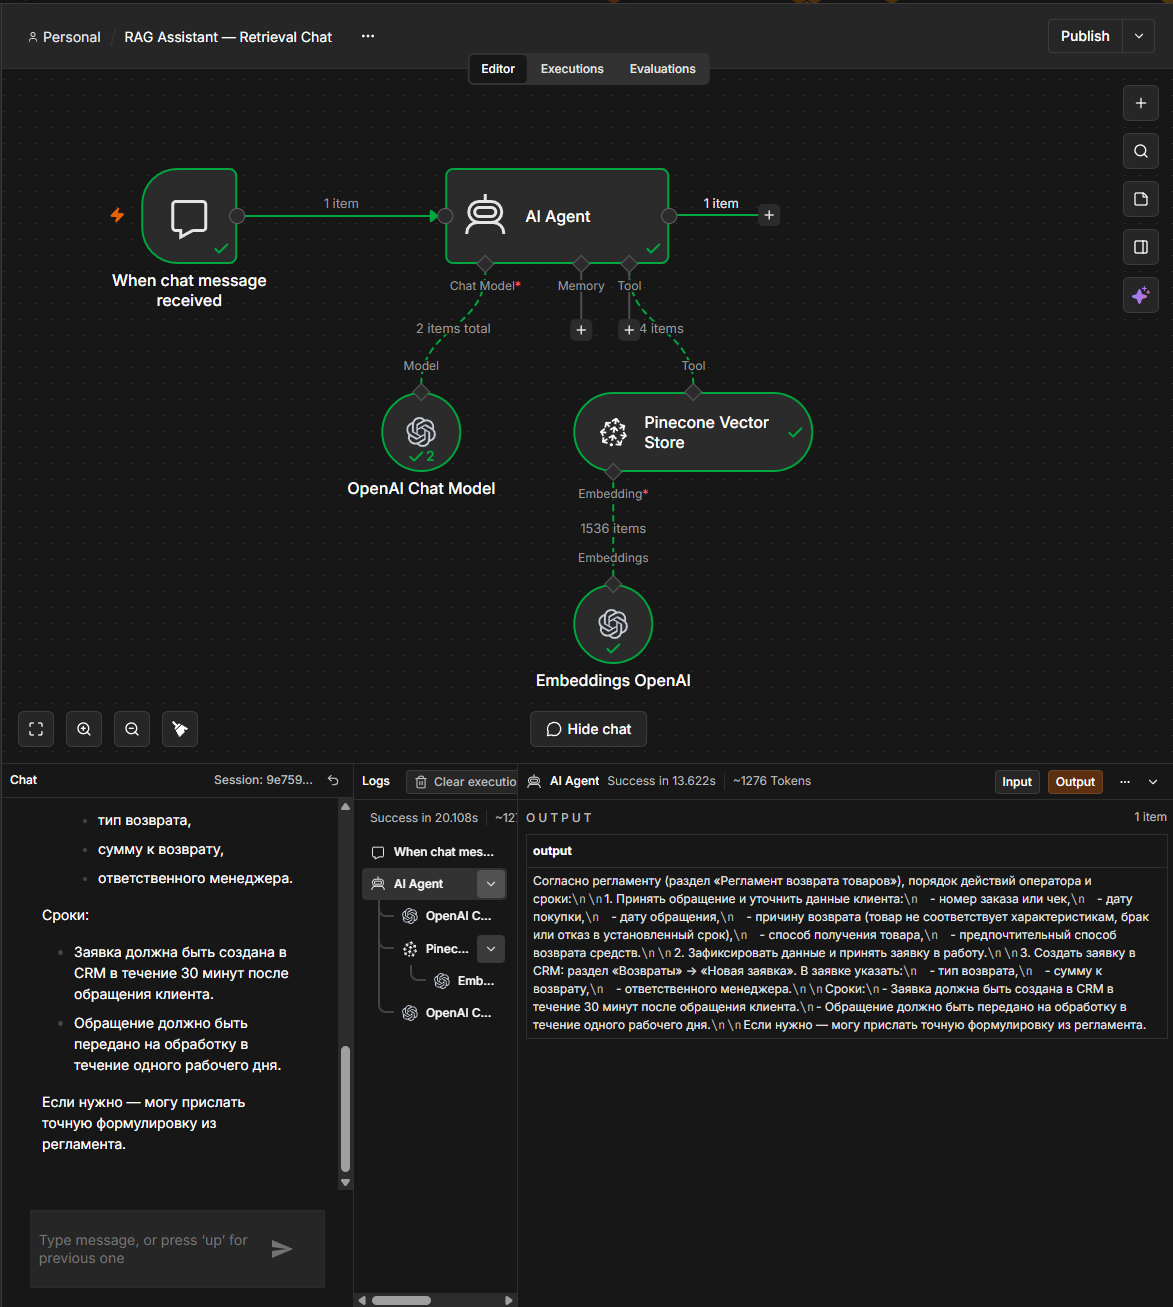Open the AI assistant sparkle button
1173x1307 pixels.
pyautogui.click(x=1141, y=295)
